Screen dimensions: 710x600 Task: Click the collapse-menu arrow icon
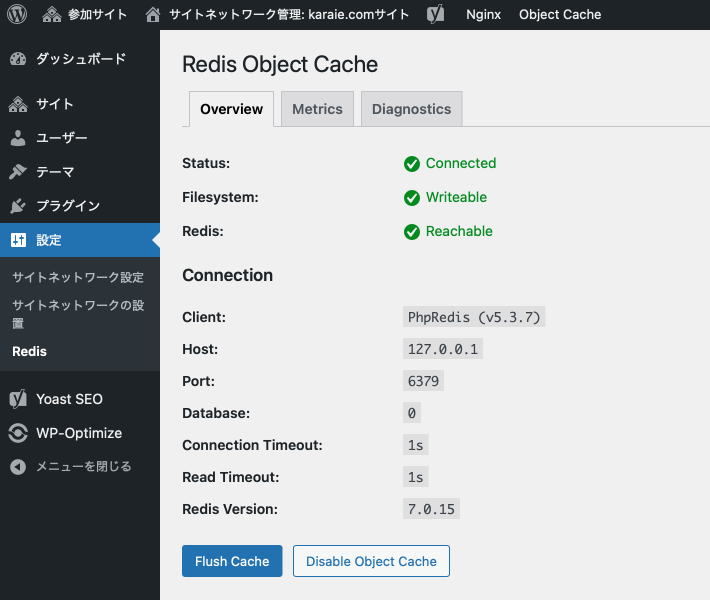[18, 467]
